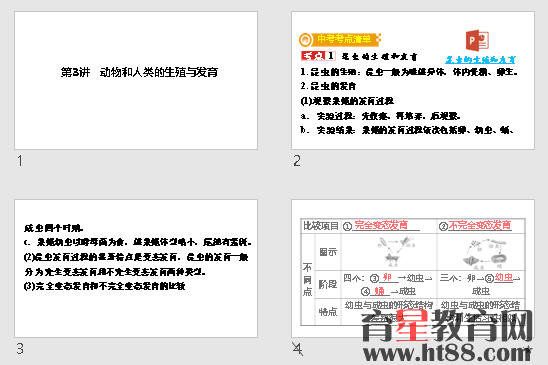Click the transition star mark beside slide 4 number
548x365 pixels.
(x=297, y=349)
